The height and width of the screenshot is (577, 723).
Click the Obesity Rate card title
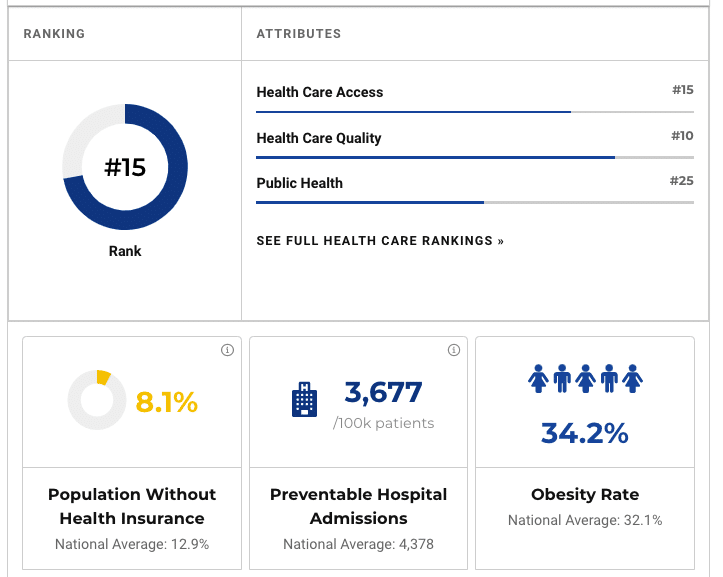(x=585, y=494)
